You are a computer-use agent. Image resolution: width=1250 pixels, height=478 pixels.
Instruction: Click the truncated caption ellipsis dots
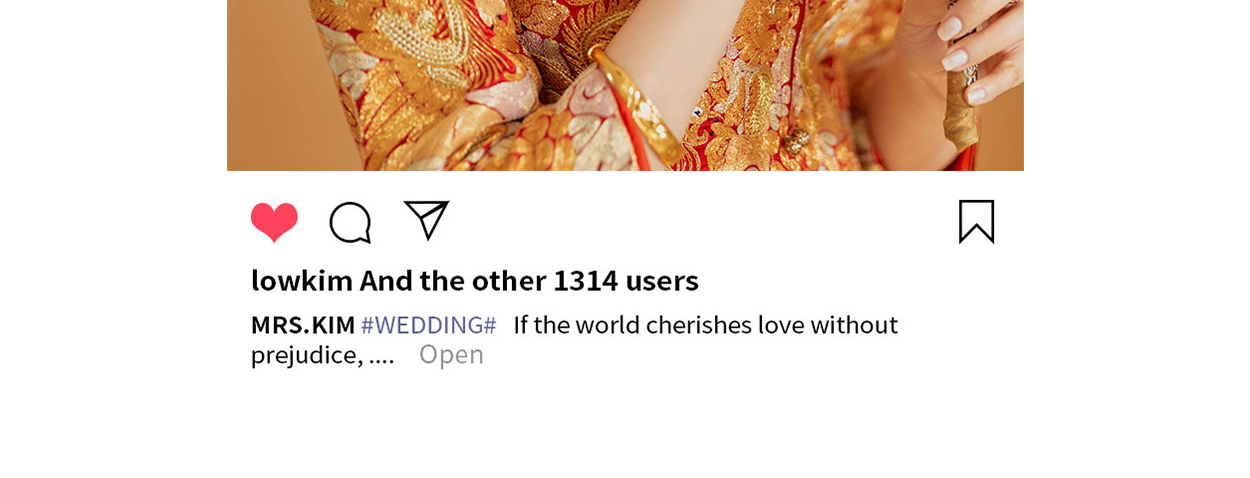click(x=381, y=356)
